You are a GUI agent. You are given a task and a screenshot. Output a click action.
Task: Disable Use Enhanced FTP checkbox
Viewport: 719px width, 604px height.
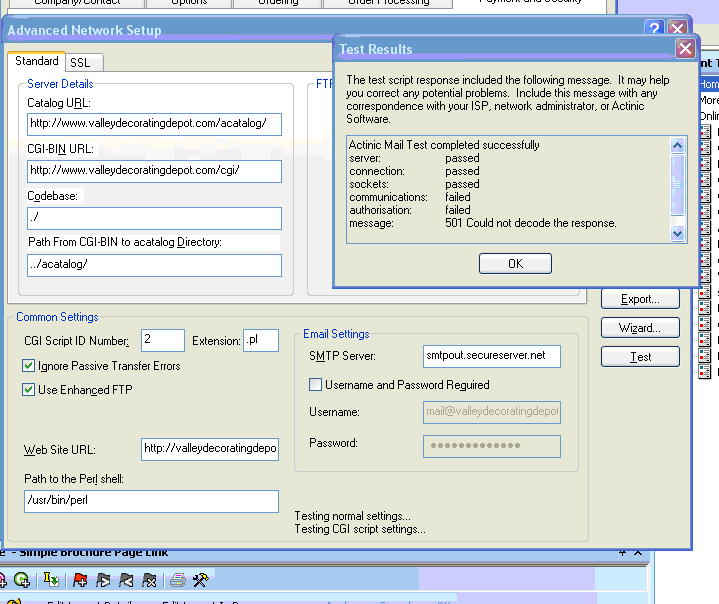click(x=29, y=389)
